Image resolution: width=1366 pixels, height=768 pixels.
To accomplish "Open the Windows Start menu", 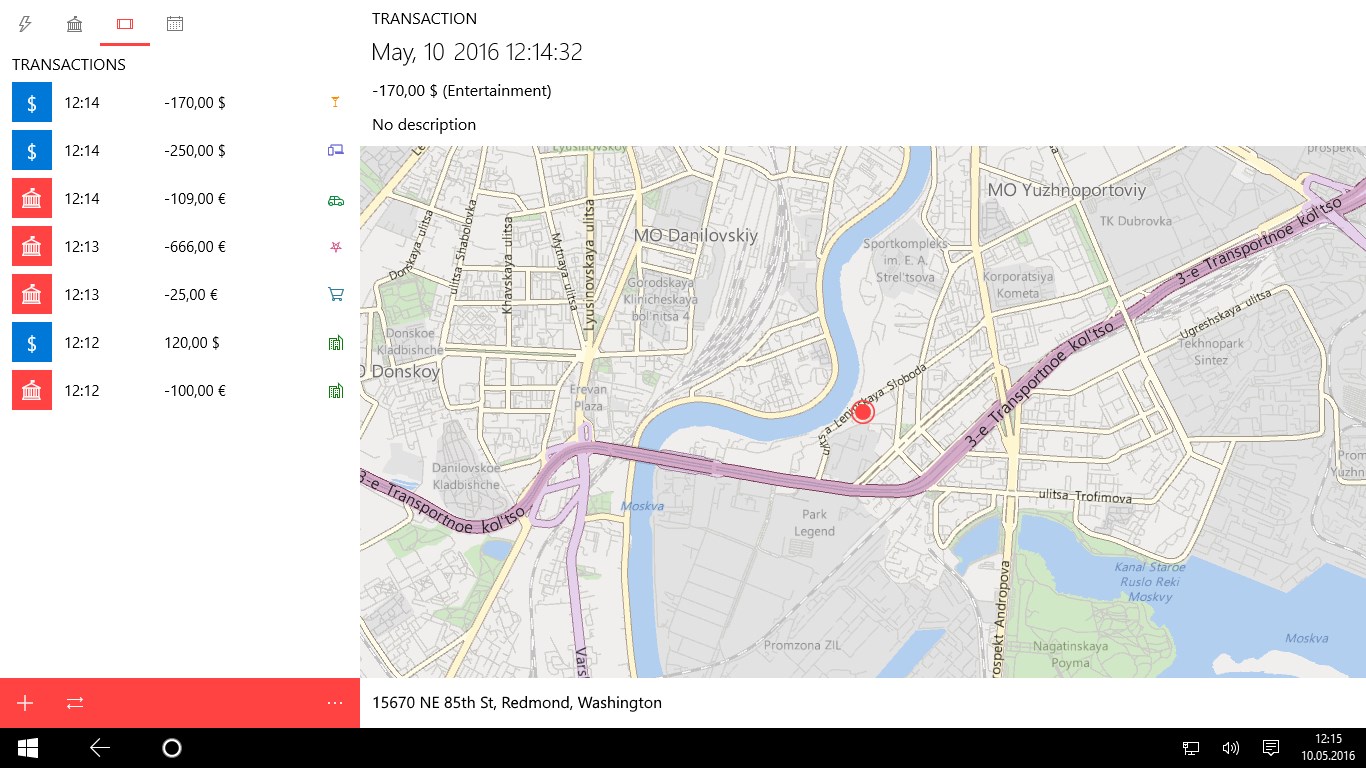I will (x=28, y=748).
